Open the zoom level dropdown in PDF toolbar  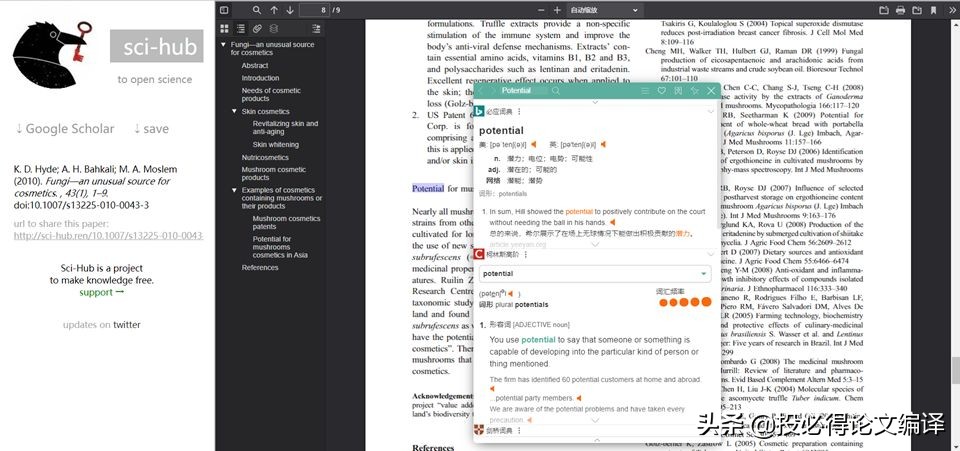(604, 10)
